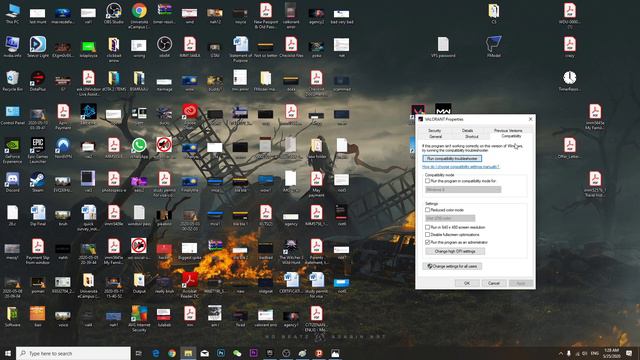
Task: Check Run in 640 x 480 resolution
Action: point(428,227)
